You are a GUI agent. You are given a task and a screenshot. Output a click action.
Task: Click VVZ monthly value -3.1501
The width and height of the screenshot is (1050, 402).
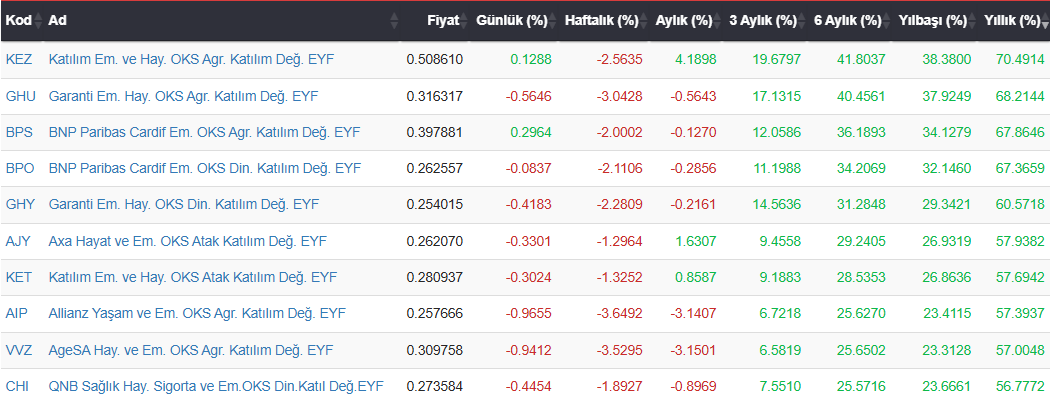coord(694,350)
